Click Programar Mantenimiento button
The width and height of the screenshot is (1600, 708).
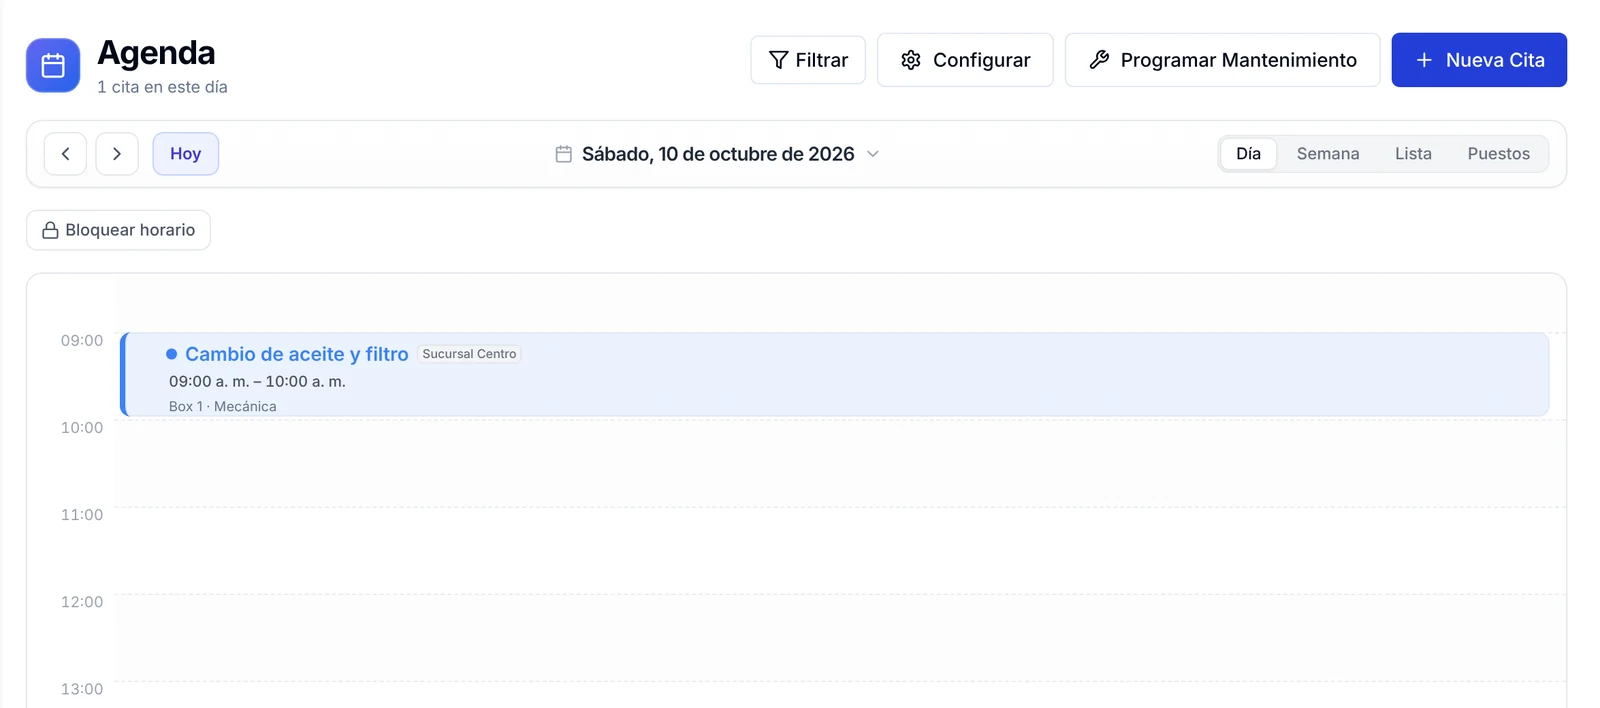coord(1222,60)
